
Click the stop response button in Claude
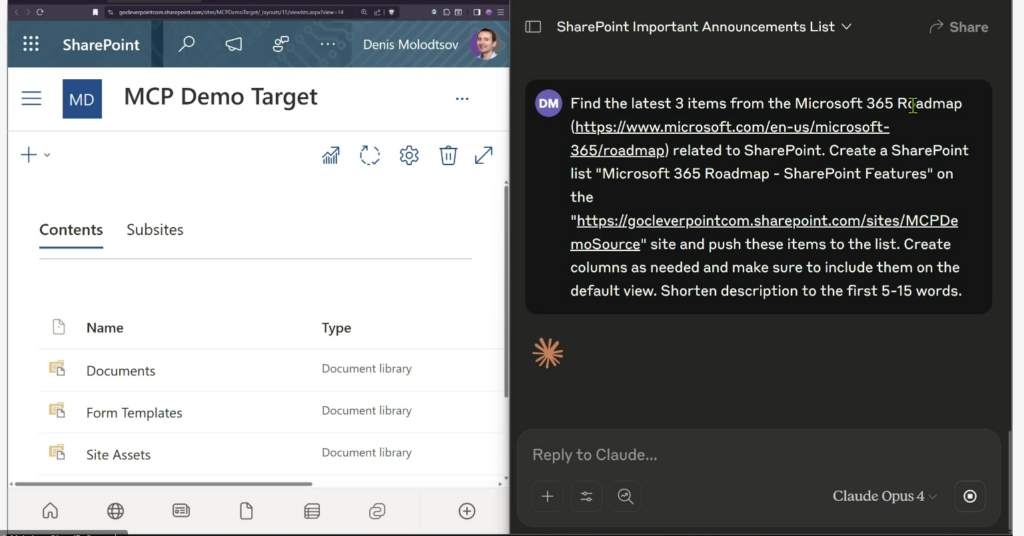click(x=970, y=496)
